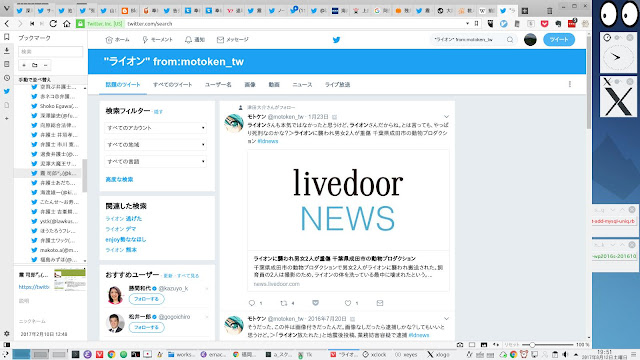
Task: Open the address bar history dropdown arrow
Action: (467, 24)
